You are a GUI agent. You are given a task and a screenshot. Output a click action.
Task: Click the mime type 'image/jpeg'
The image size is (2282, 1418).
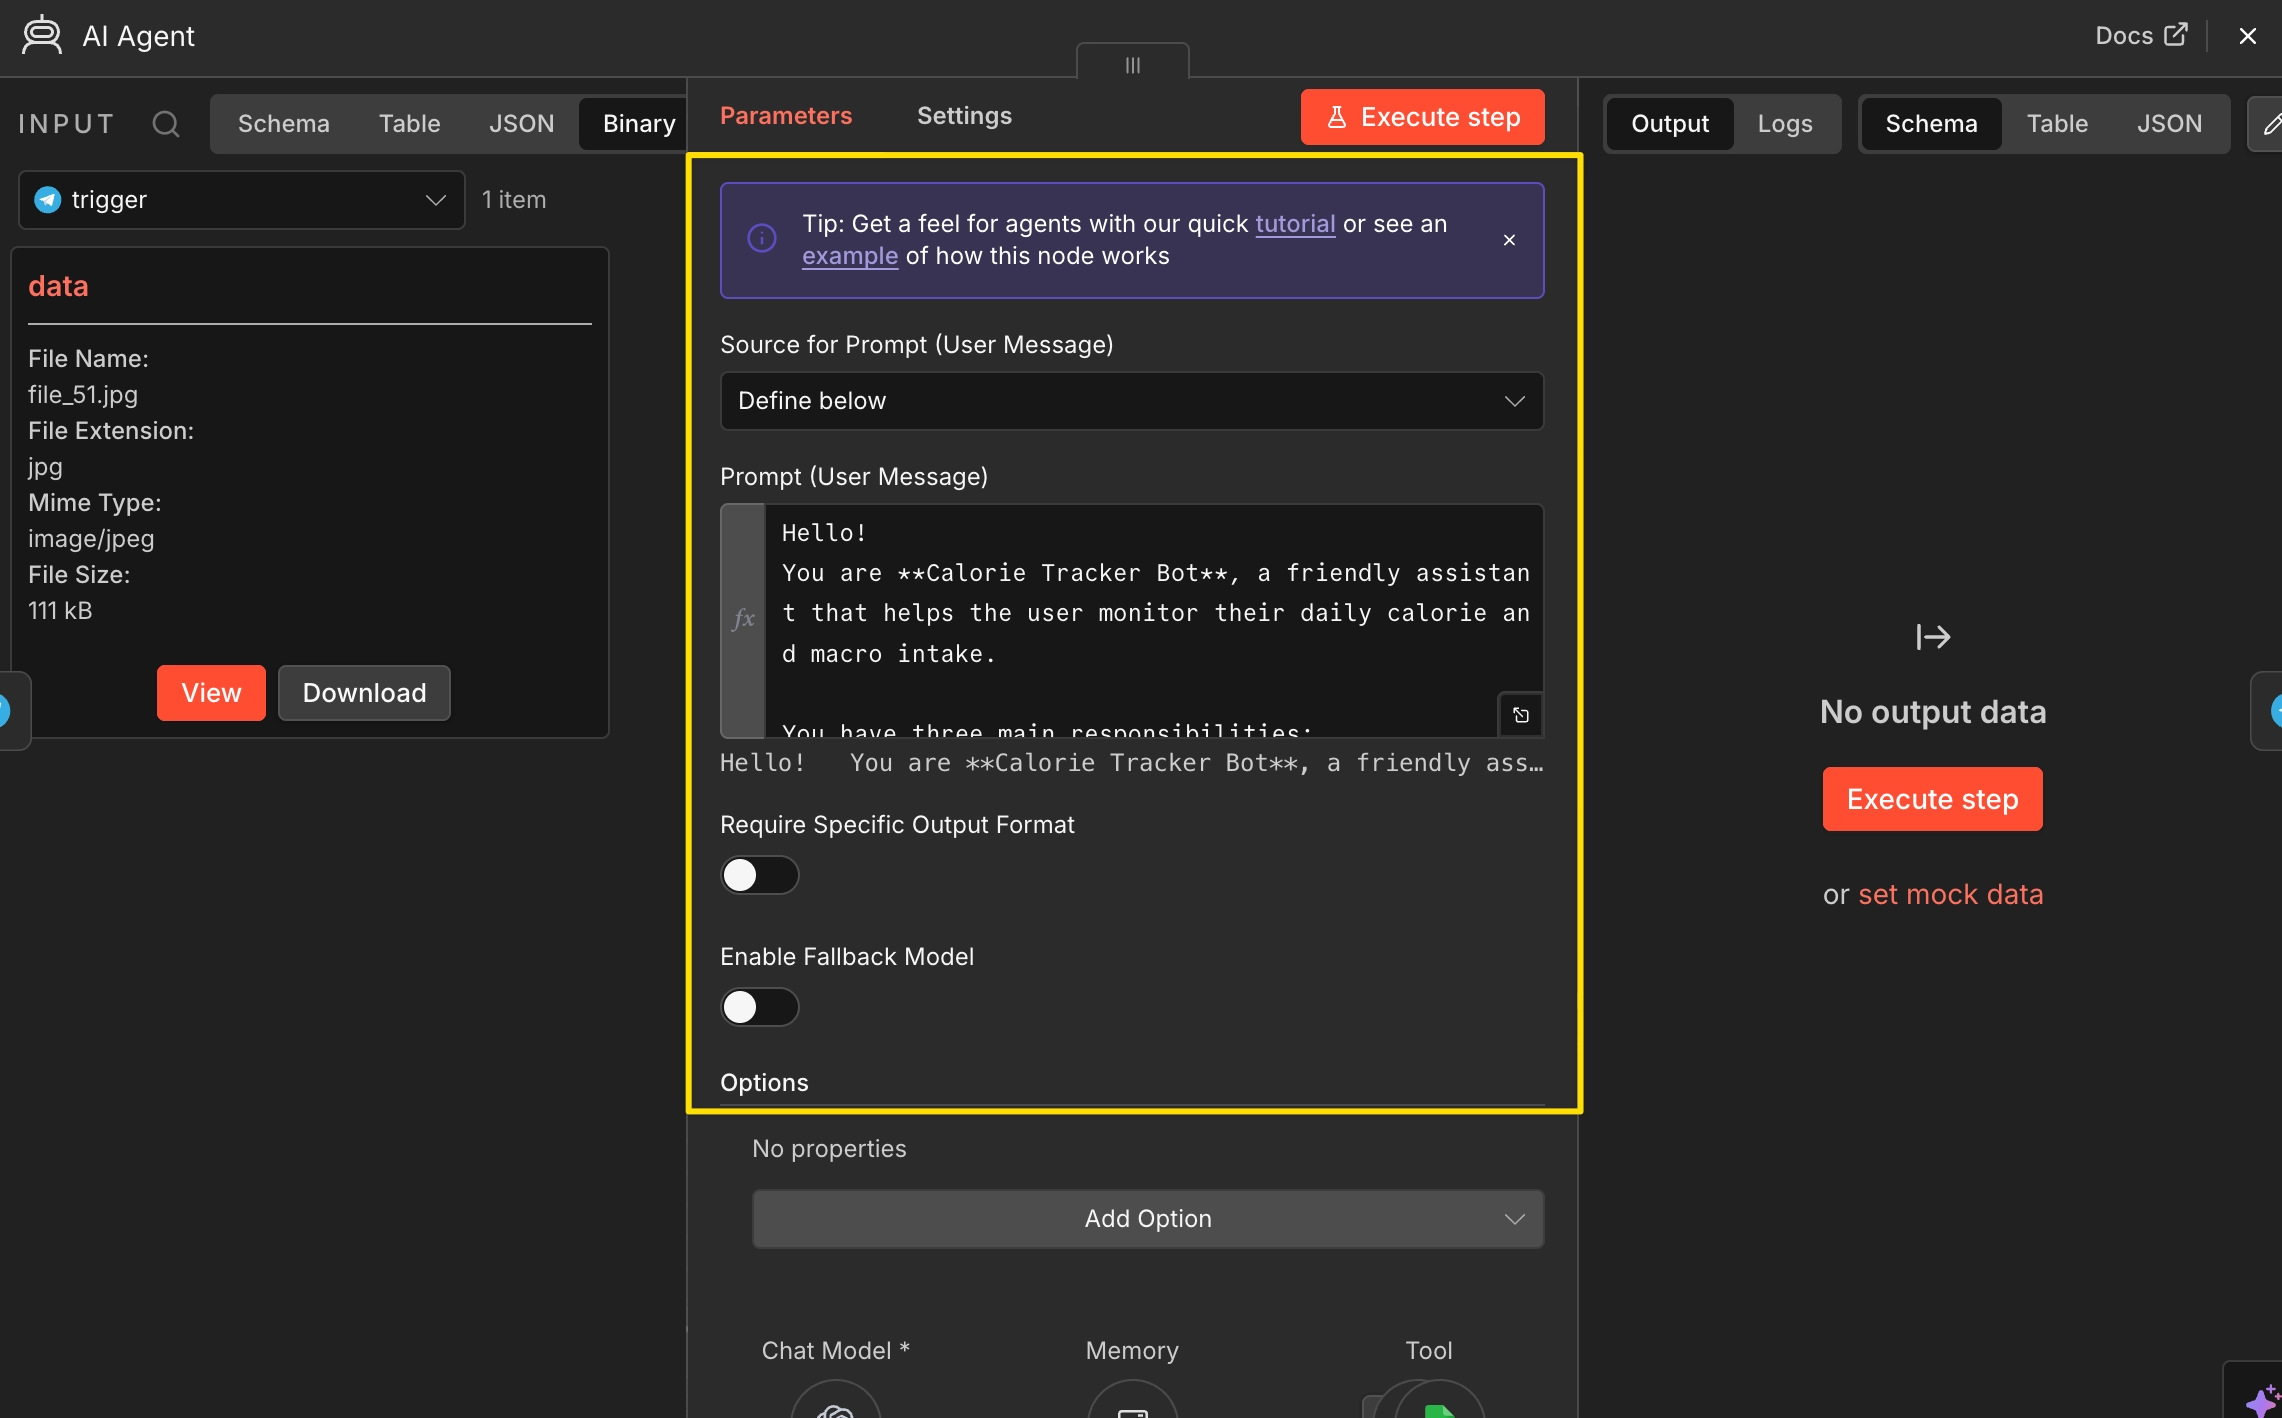91,539
